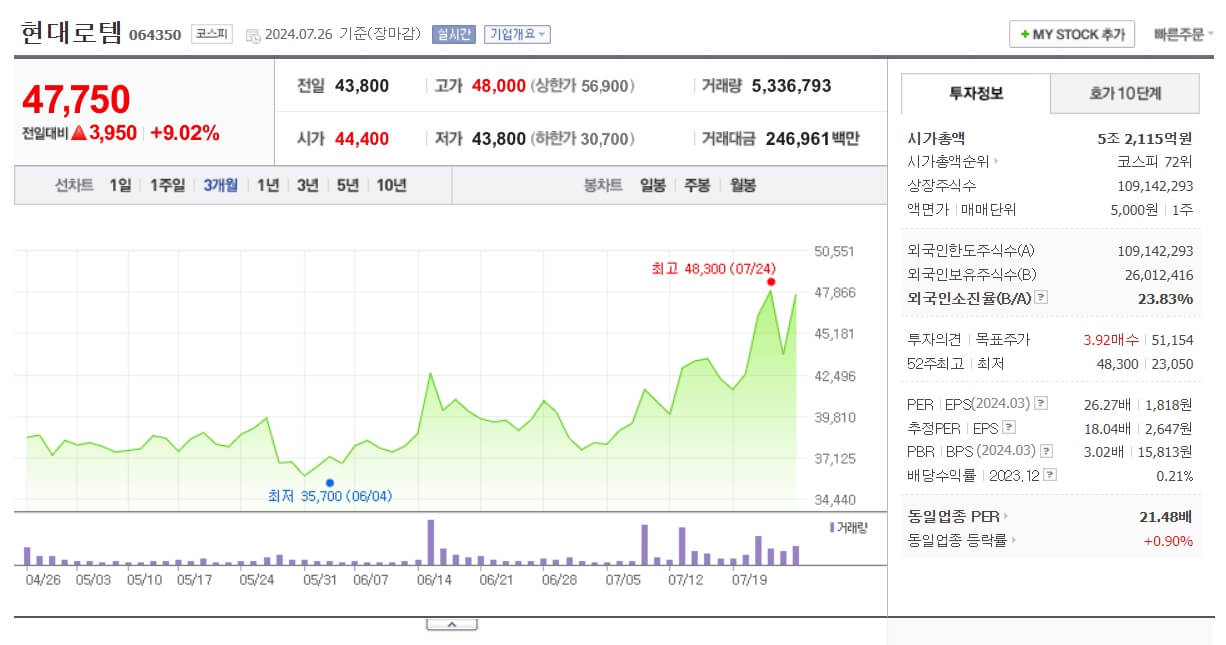Collapse chart with the bottom arrow handle
This screenshot has width=1226, height=645.
click(451, 624)
